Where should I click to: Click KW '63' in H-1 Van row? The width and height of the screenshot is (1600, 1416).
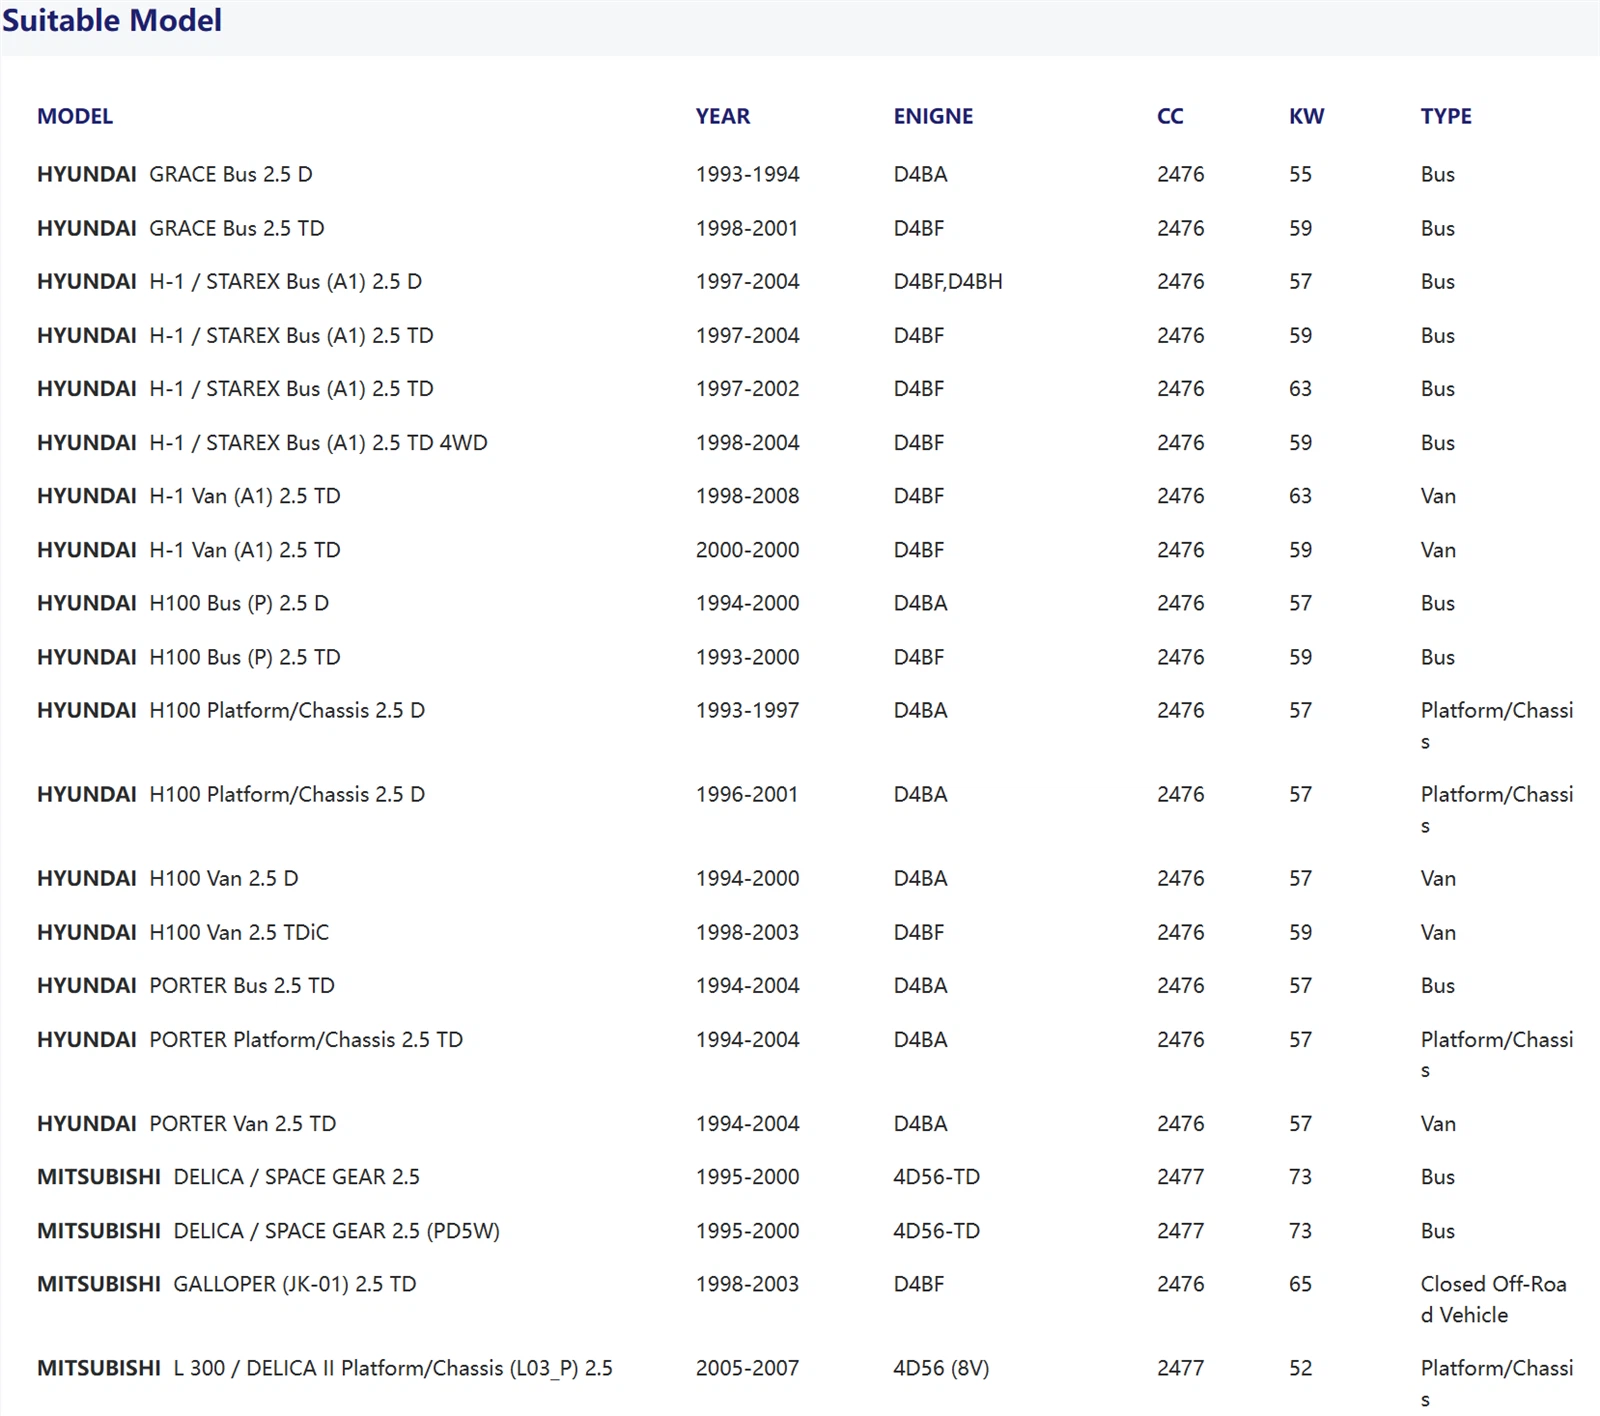(x=1300, y=496)
